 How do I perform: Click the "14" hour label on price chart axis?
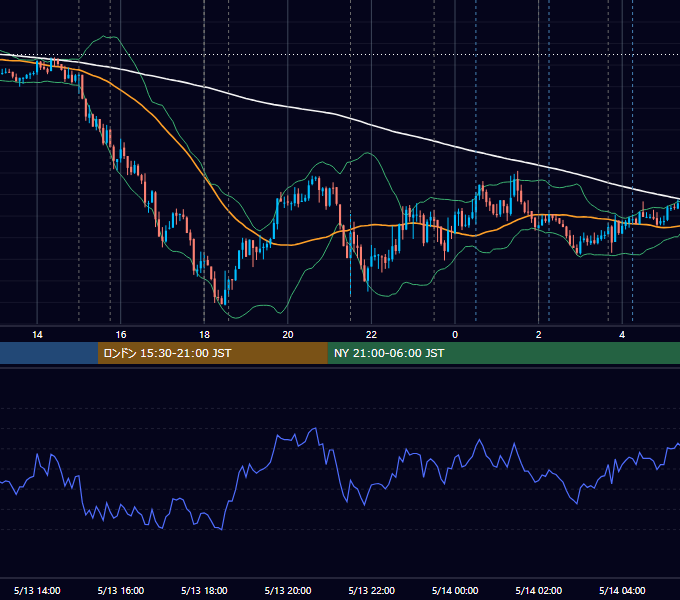click(x=37, y=335)
